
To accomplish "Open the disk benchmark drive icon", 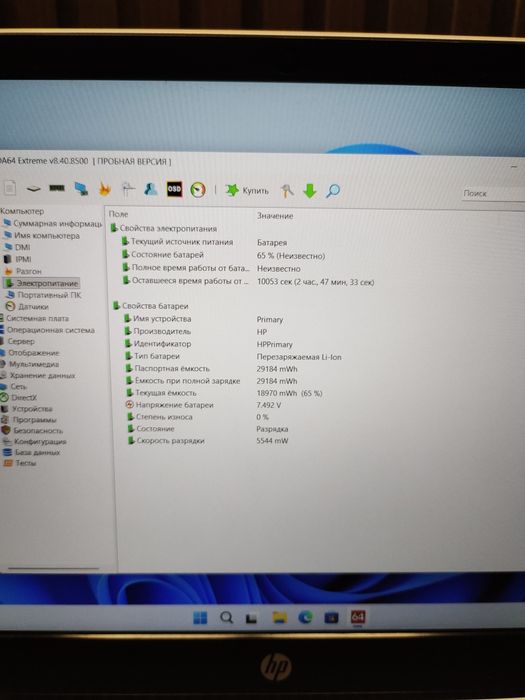I will 33,188.
